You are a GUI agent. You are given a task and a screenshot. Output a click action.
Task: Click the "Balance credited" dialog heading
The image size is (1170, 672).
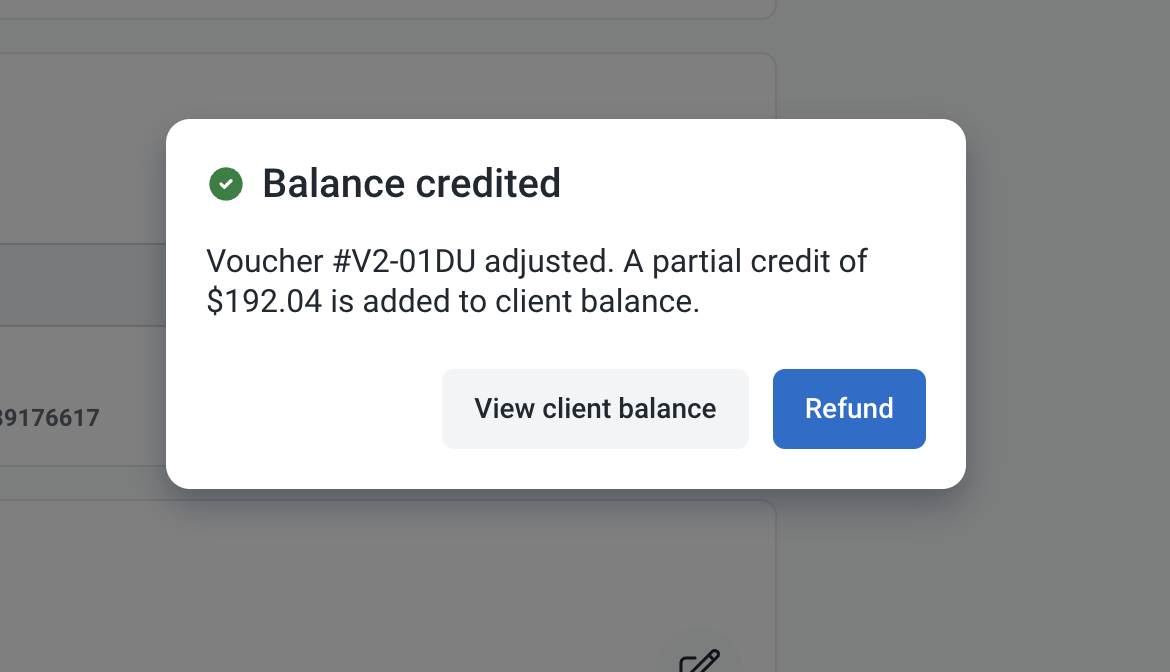point(411,184)
